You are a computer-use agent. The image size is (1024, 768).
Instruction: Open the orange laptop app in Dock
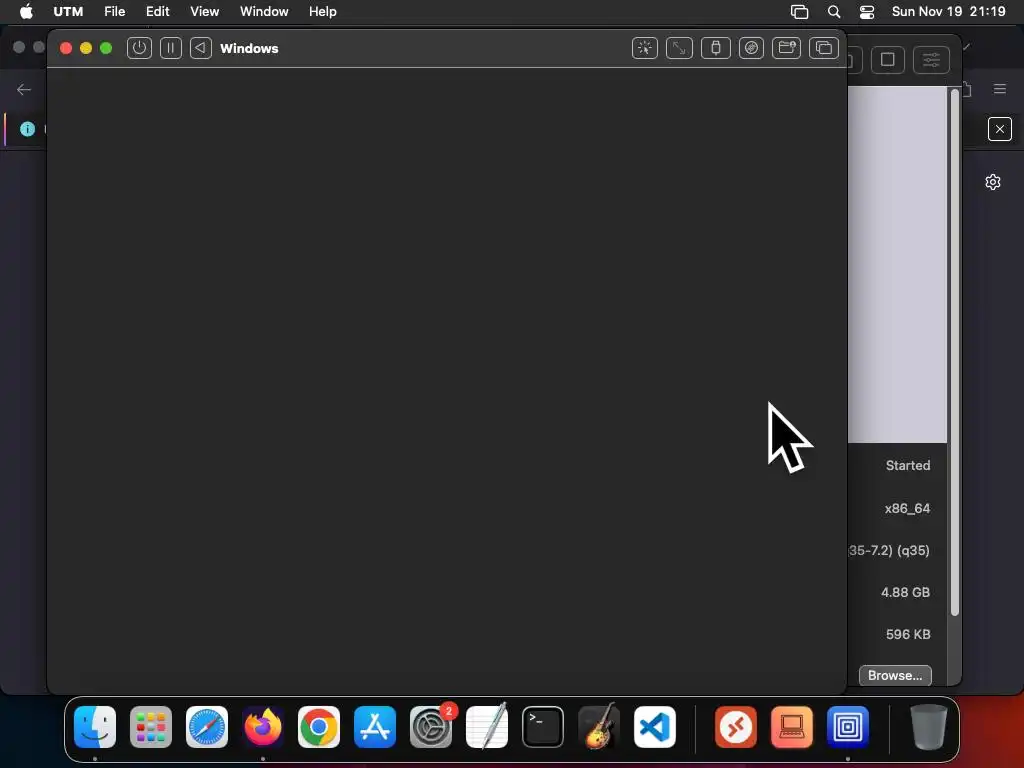(792, 727)
